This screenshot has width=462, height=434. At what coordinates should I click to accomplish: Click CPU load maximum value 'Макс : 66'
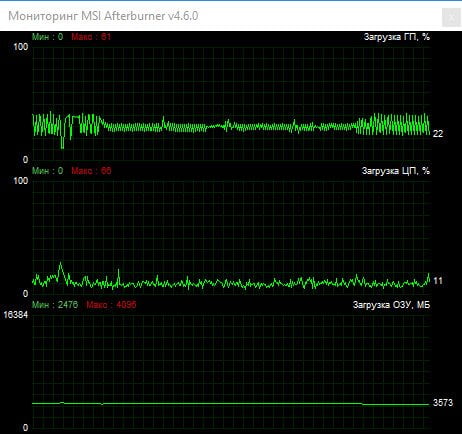tap(91, 171)
